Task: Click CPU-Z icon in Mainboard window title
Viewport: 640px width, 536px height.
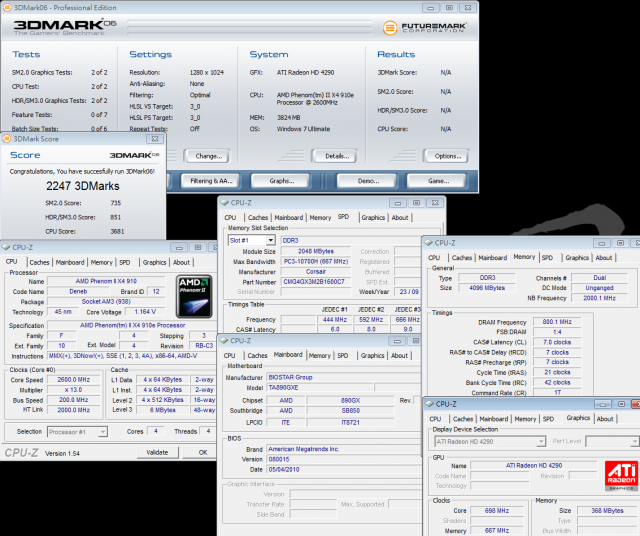Action: 224,340
